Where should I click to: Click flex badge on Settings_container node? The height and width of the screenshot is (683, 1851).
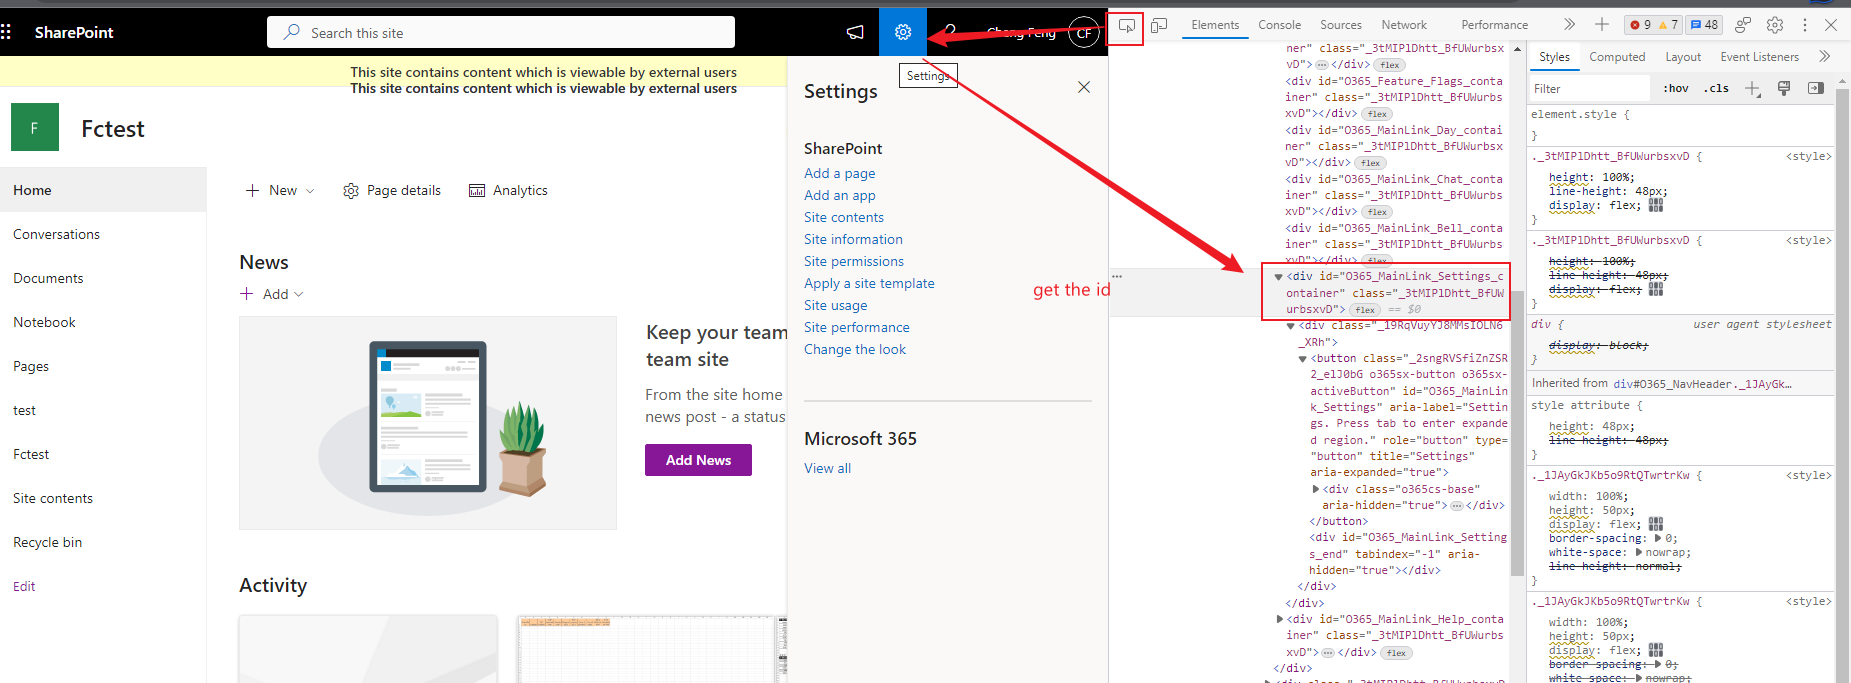click(1365, 310)
